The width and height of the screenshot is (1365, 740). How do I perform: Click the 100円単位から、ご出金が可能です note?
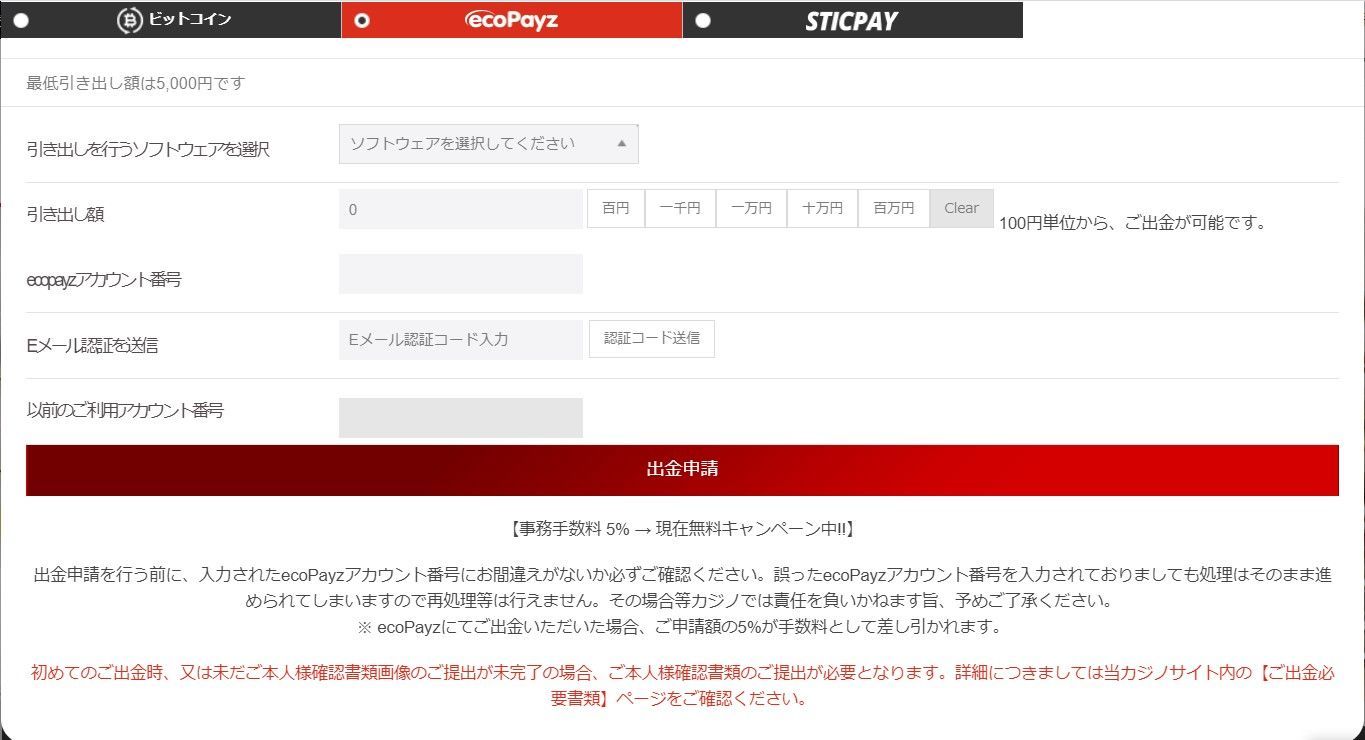click(1133, 223)
